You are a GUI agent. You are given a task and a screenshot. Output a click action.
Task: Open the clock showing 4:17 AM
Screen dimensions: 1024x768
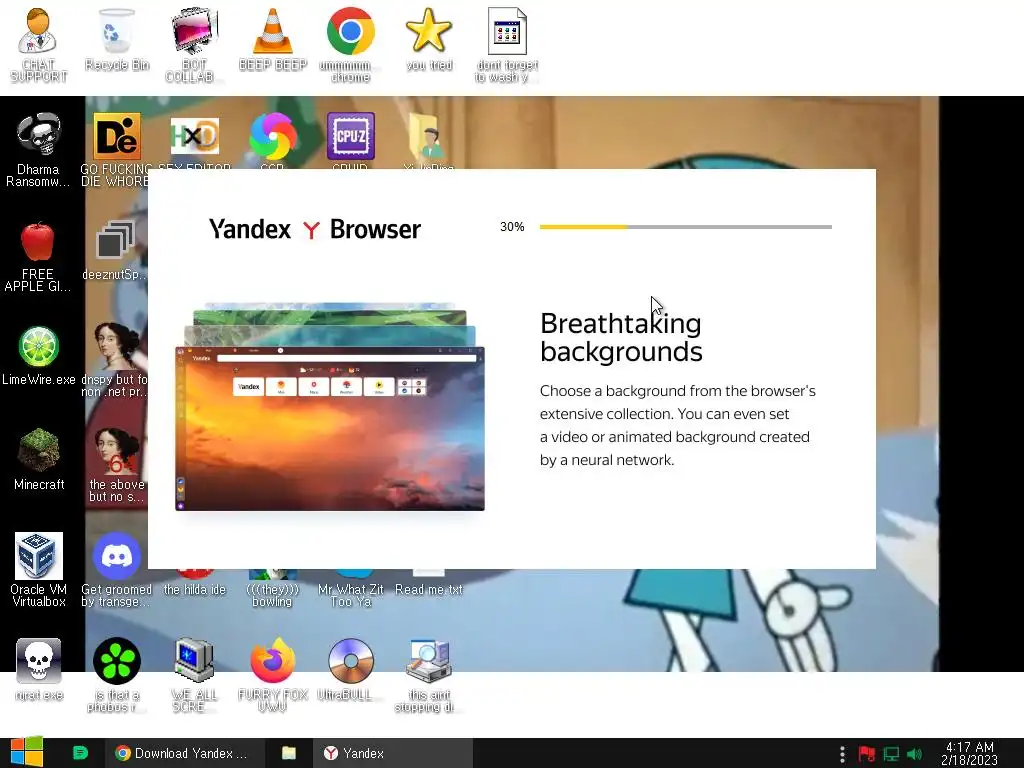969,753
